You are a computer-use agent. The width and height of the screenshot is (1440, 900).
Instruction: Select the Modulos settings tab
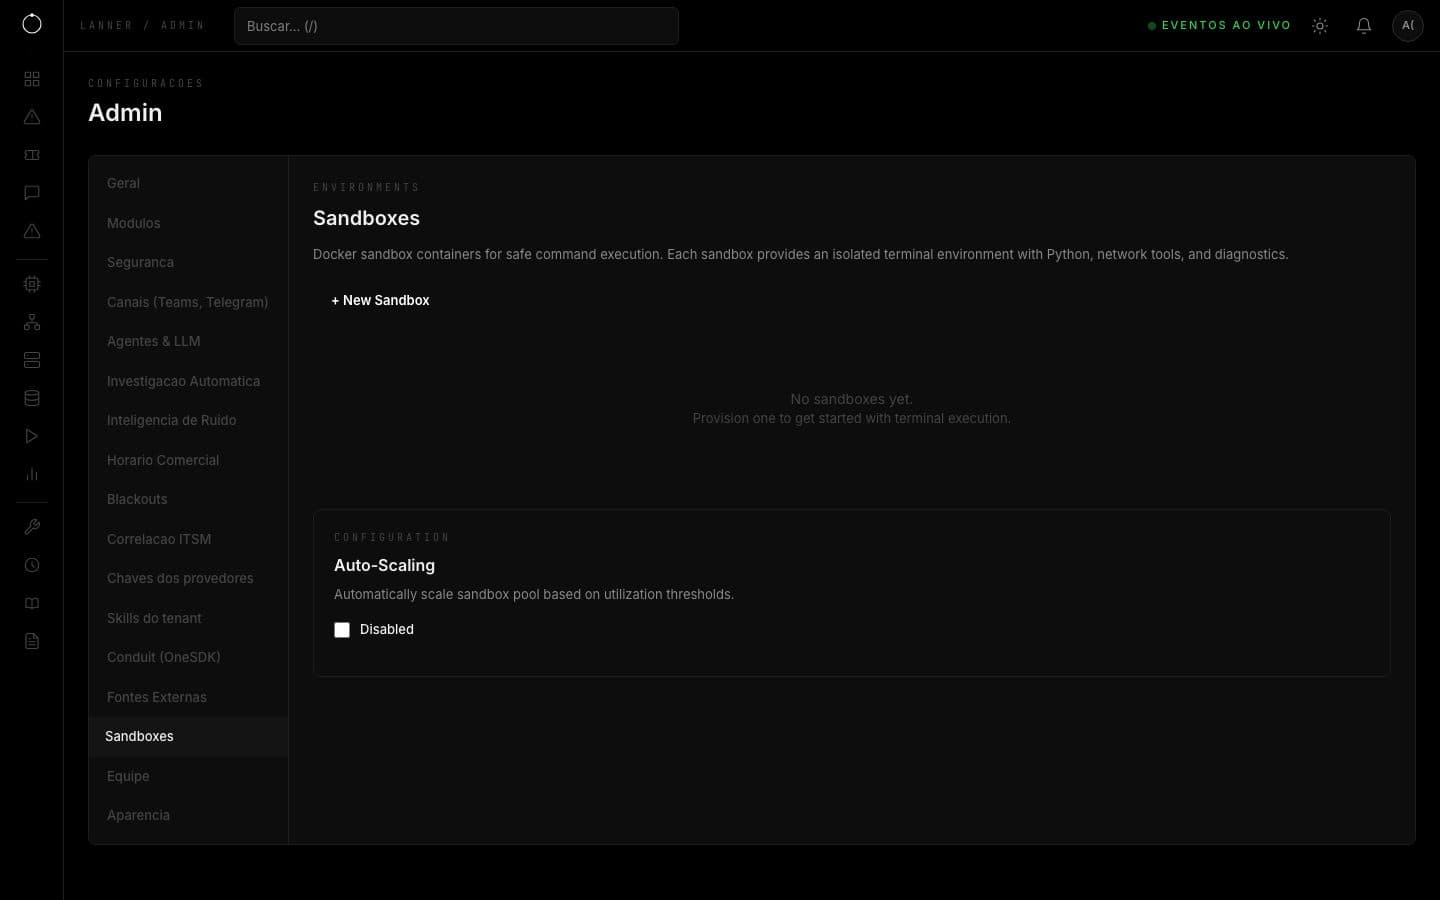point(188,223)
